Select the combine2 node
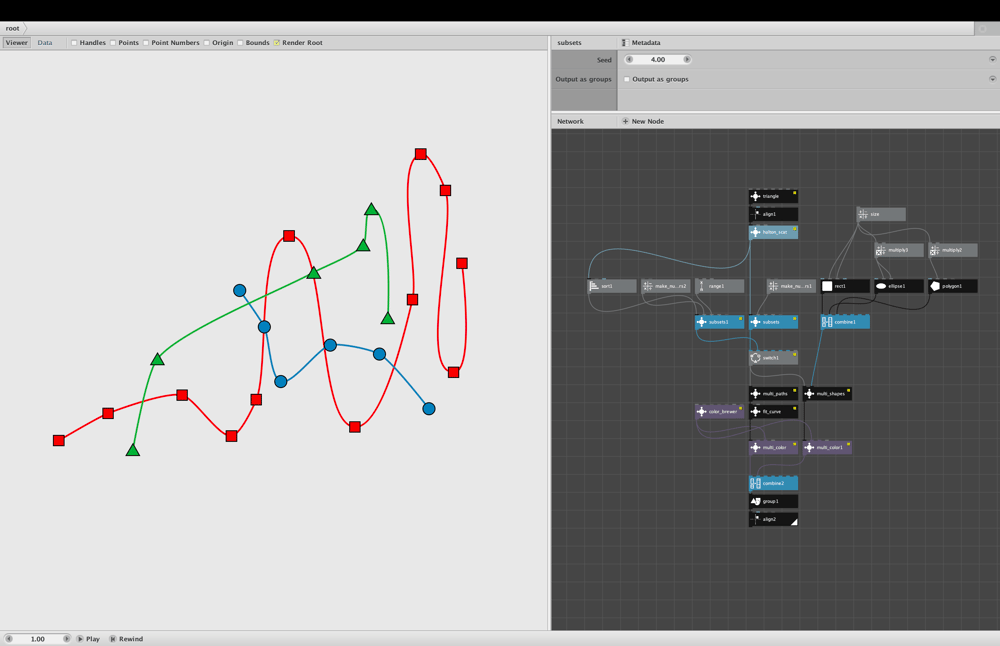 pyautogui.click(x=773, y=483)
